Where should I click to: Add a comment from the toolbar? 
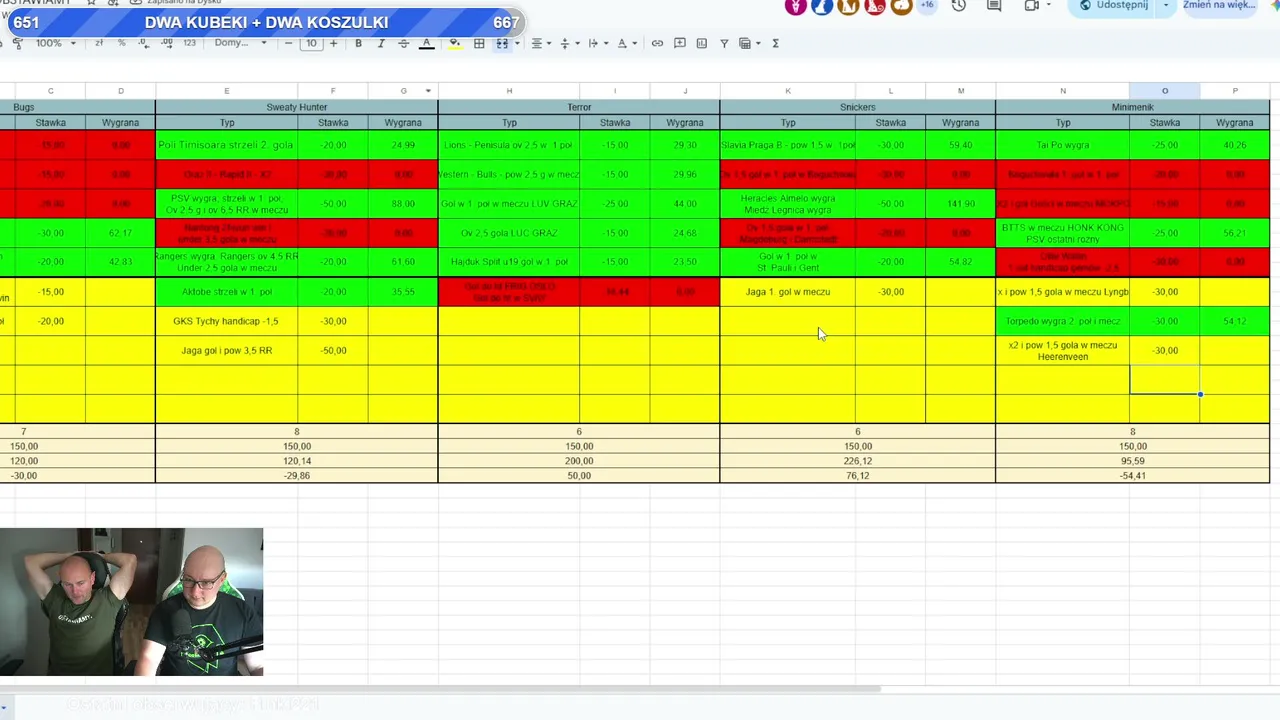[680, 43]
